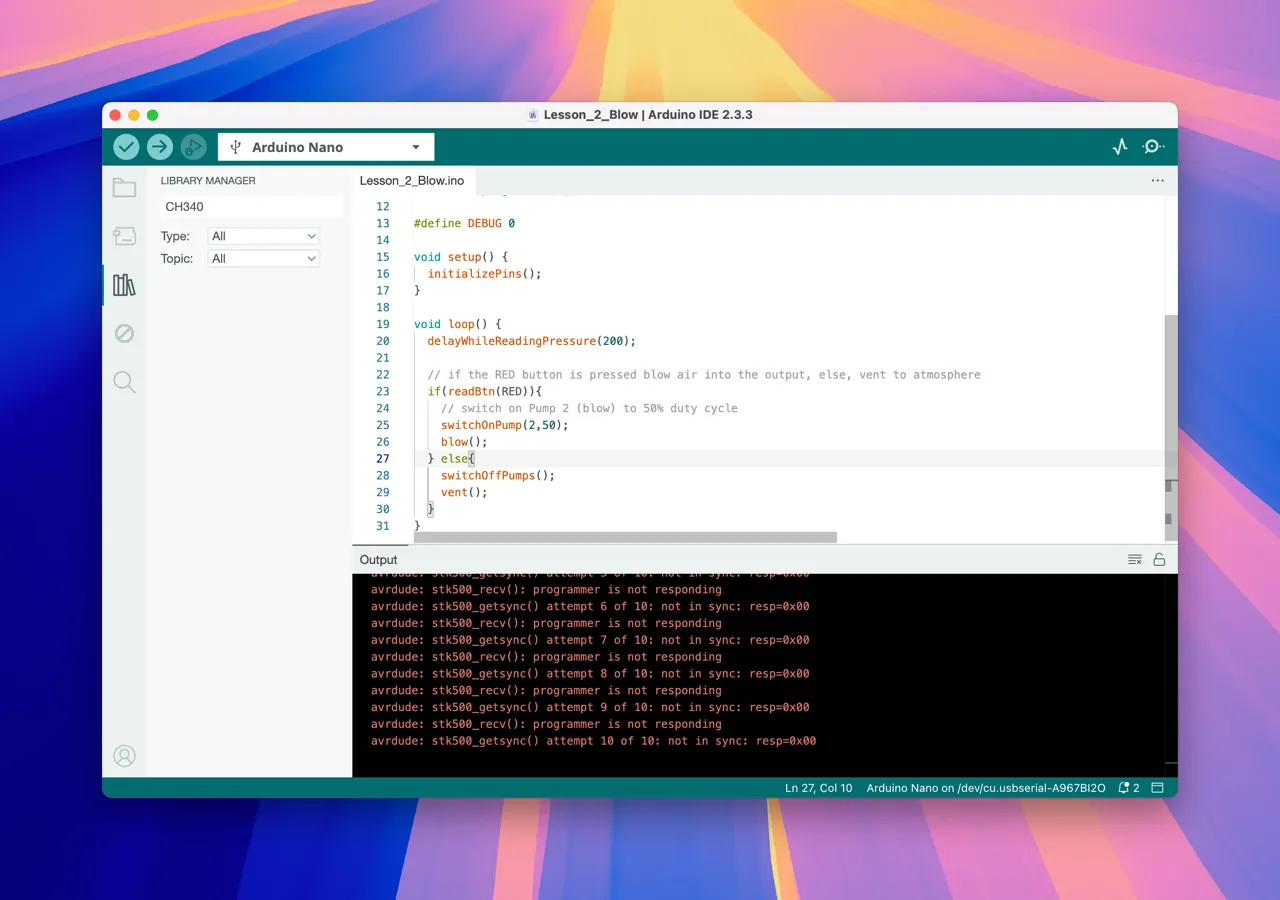Image resolution: width=1280 pixels, height=900 pixels.
Task: Click line number 27 in gutter
Action: pyautogui.click(x=383, y=458)
